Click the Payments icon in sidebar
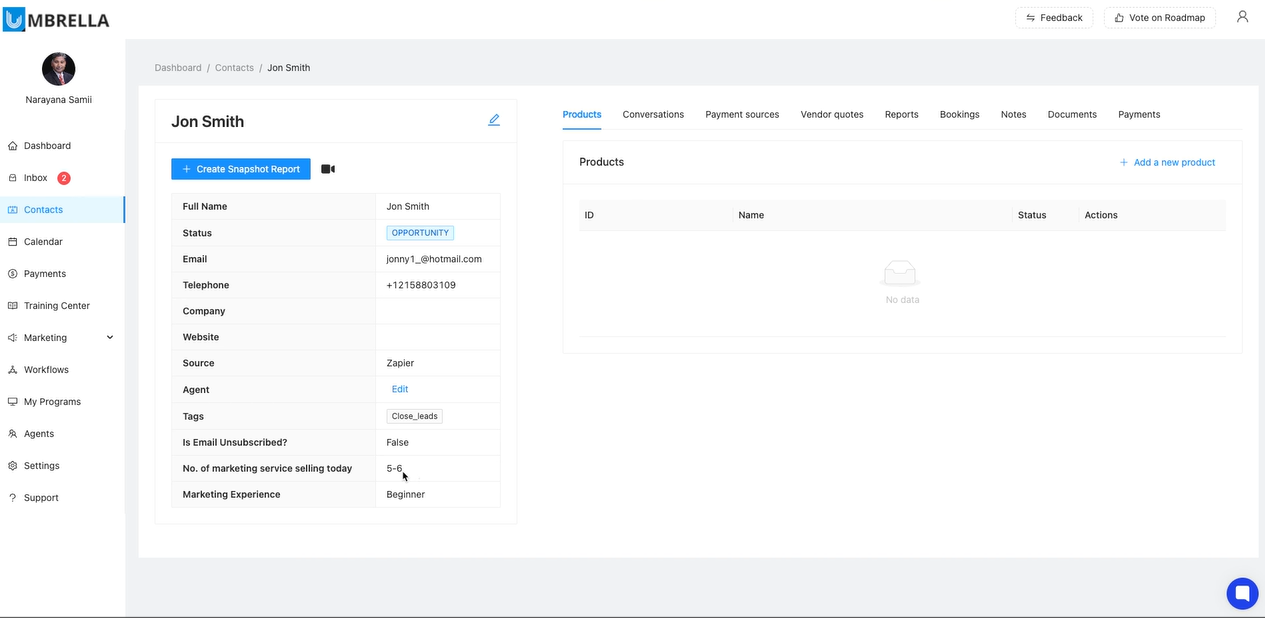This screenshot has width=1265, height=618. pos(13,274)
